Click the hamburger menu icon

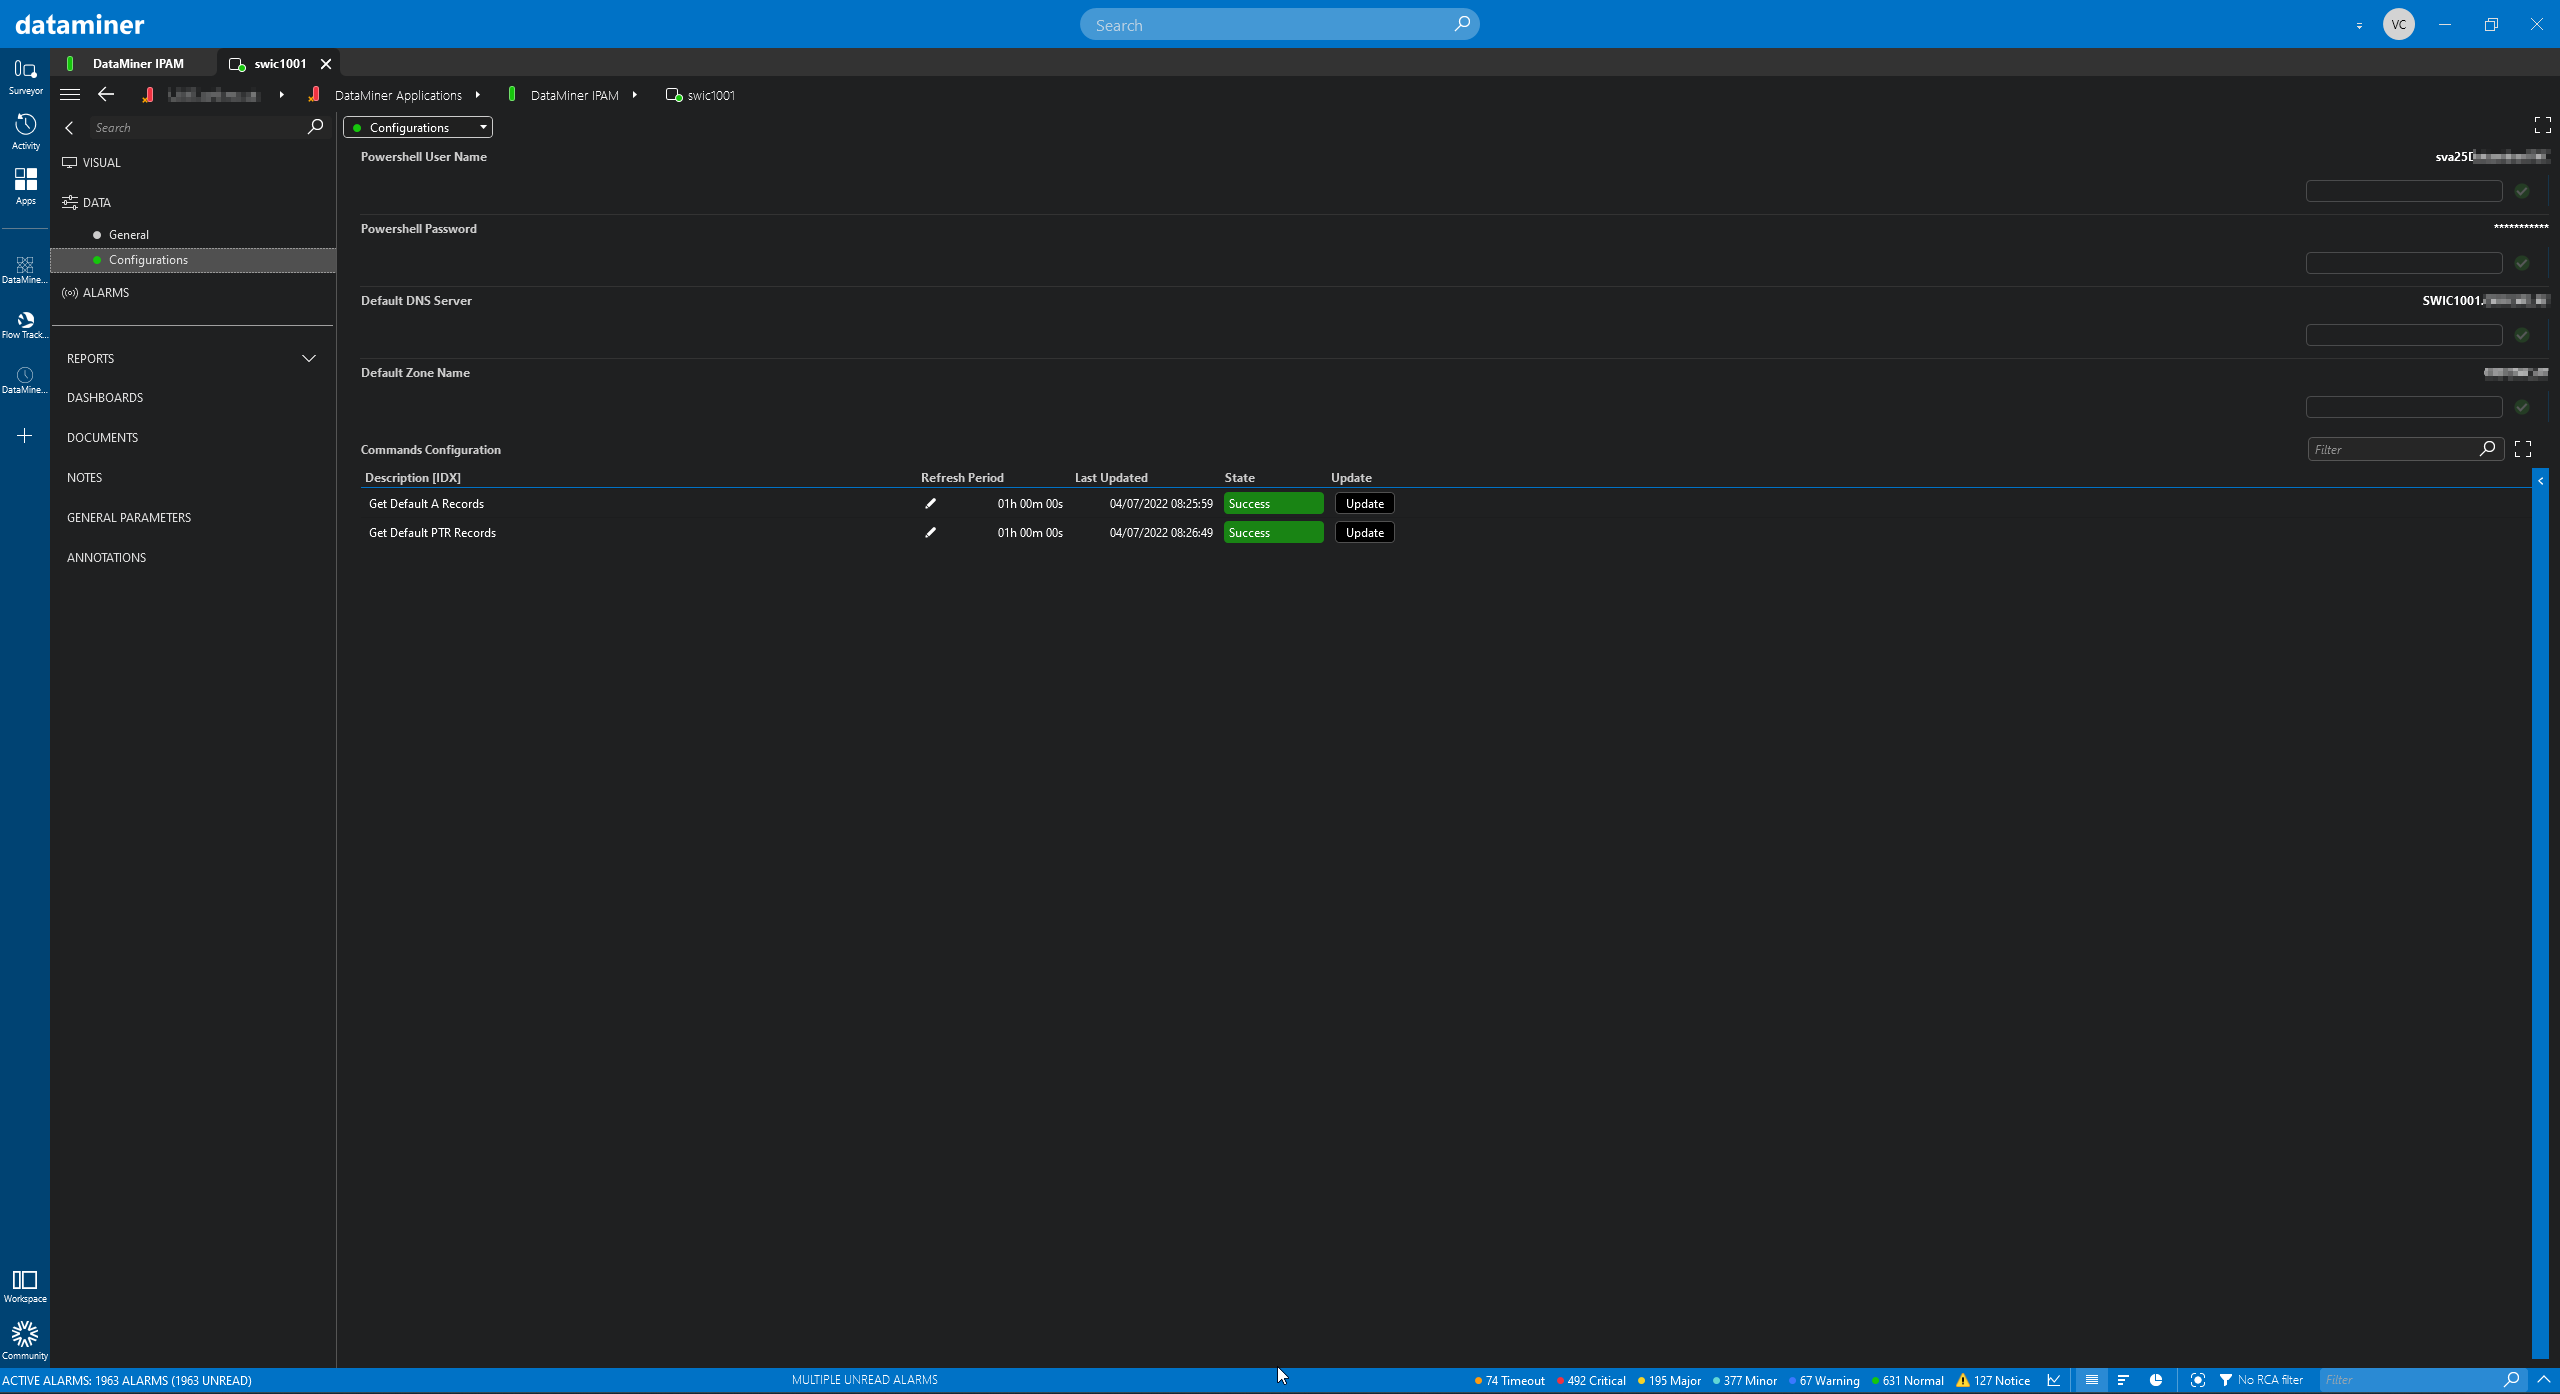(x=70, y=95)
